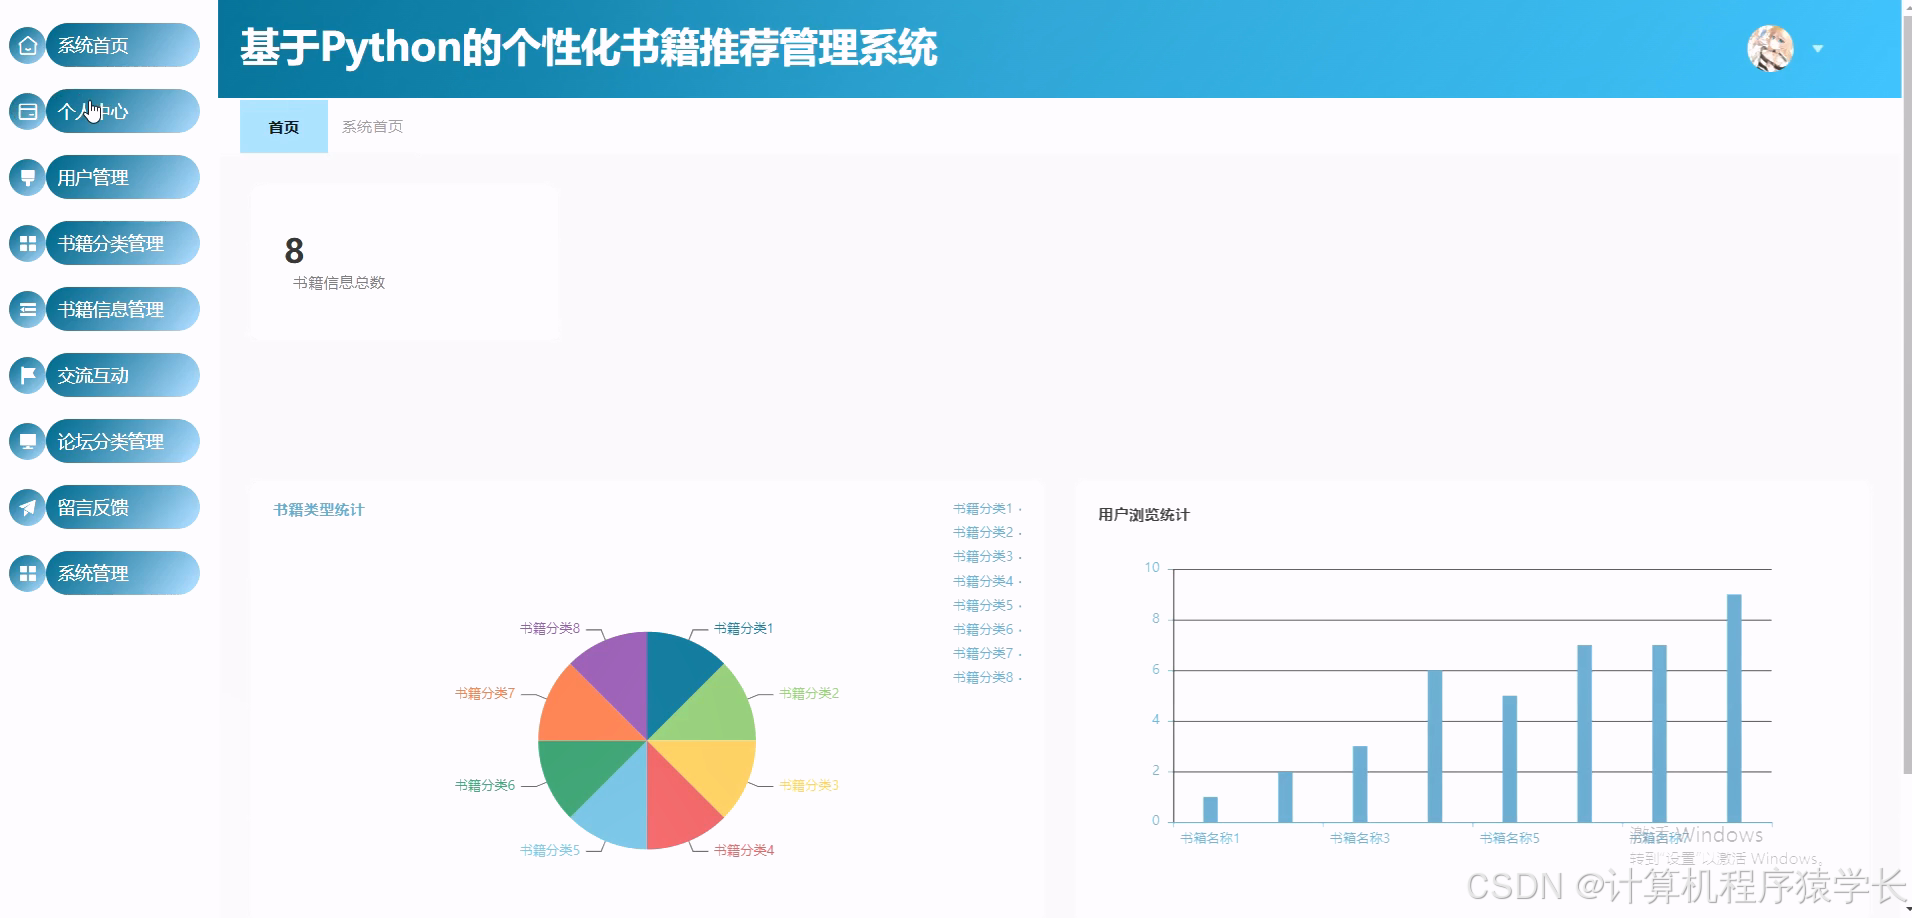Click the 书籍名称5 x-axis label

[x=1510, y=838]
